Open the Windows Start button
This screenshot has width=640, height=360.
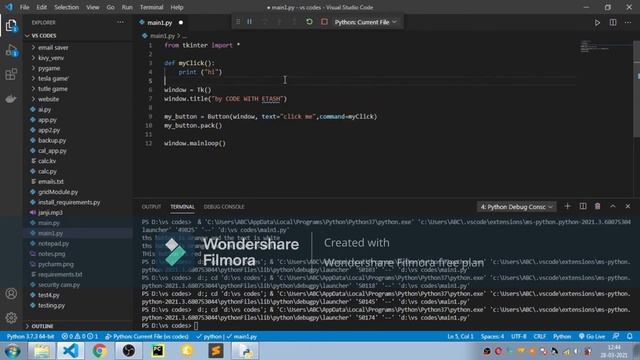point(13,351)
